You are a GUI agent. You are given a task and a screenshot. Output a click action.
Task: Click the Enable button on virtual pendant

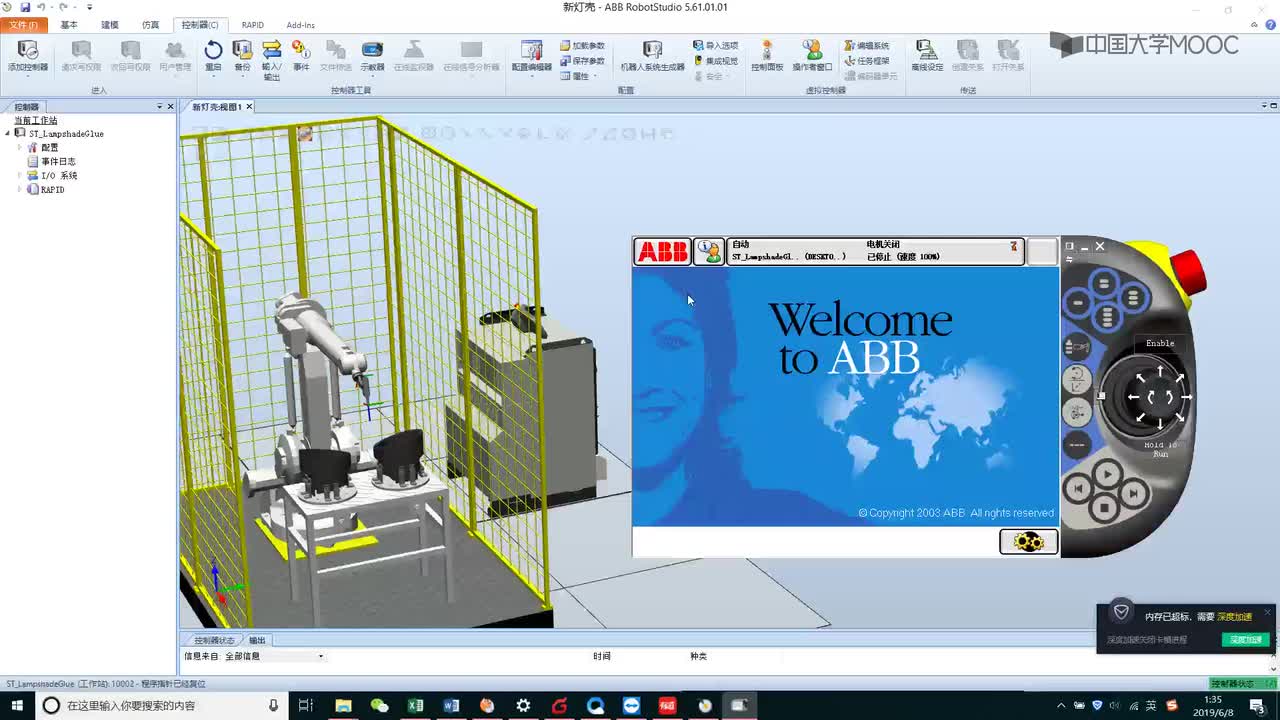1160,343
